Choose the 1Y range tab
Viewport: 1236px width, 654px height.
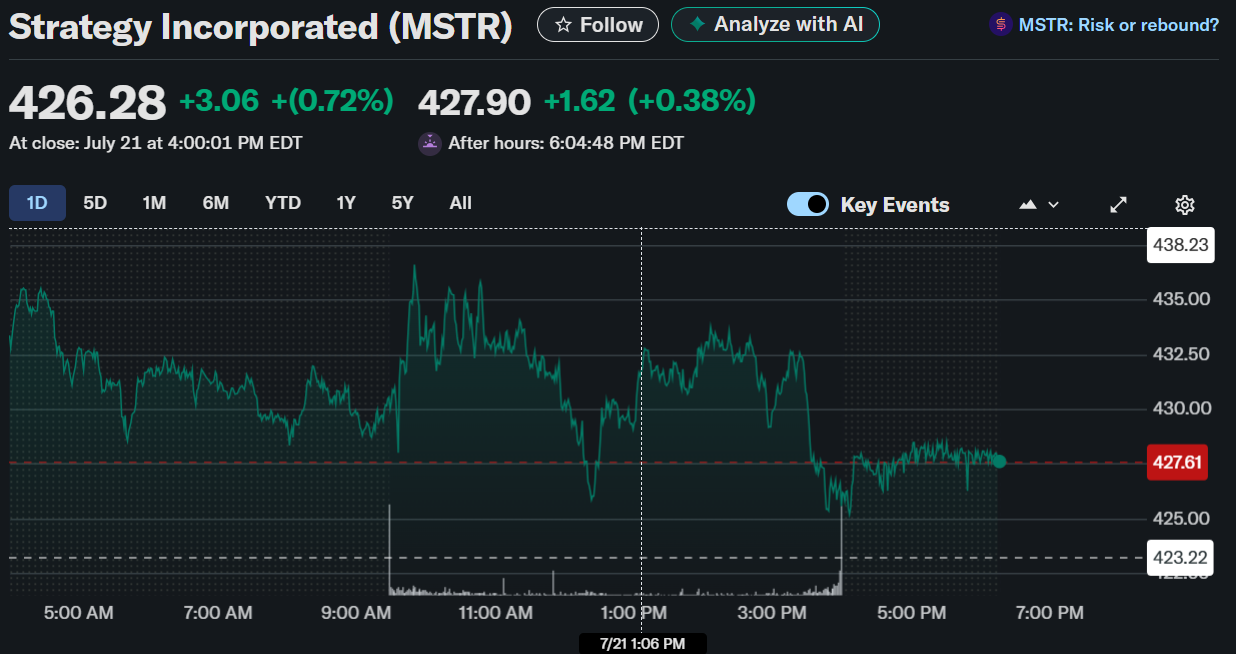(x=346, y=203)
